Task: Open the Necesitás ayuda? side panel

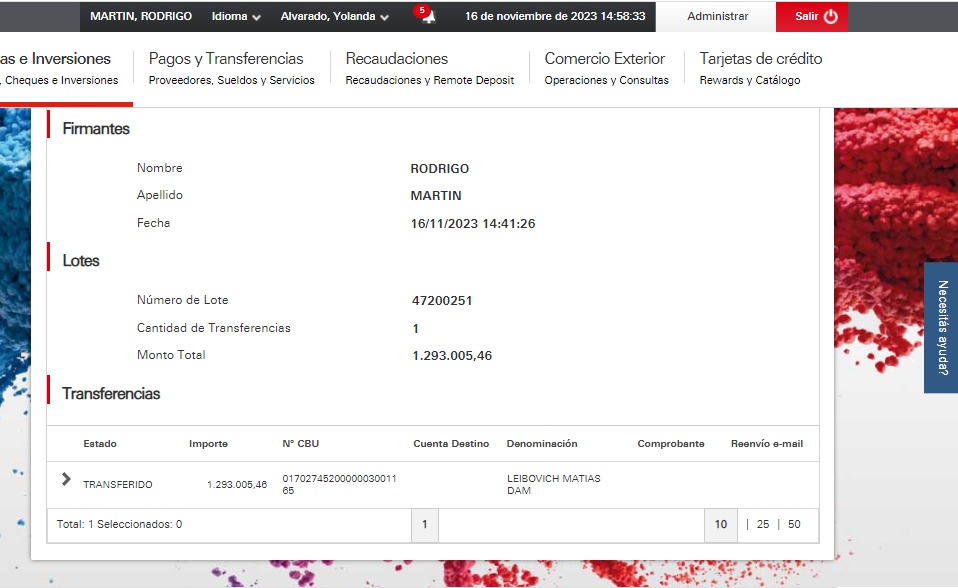Action: tap(941, 327)
